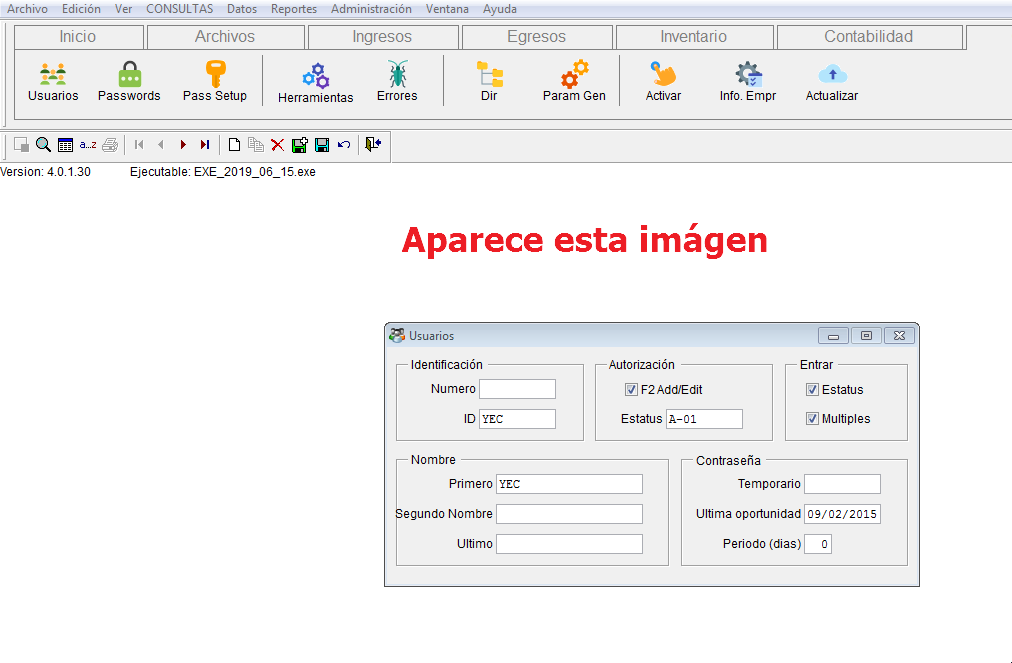Open the Ver menu
The width and height of the screenshot is (1012, 663).
123,9
